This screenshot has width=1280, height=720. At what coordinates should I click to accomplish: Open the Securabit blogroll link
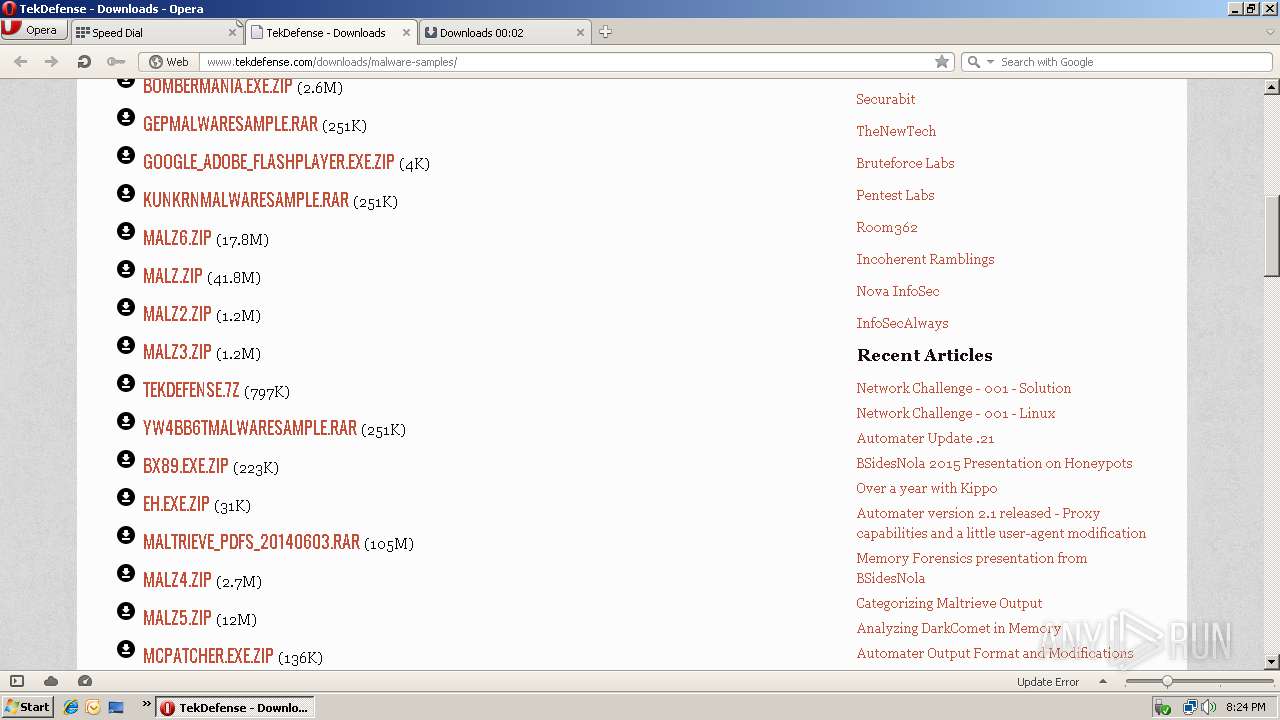pyautogui.click(x=885, y=99)
